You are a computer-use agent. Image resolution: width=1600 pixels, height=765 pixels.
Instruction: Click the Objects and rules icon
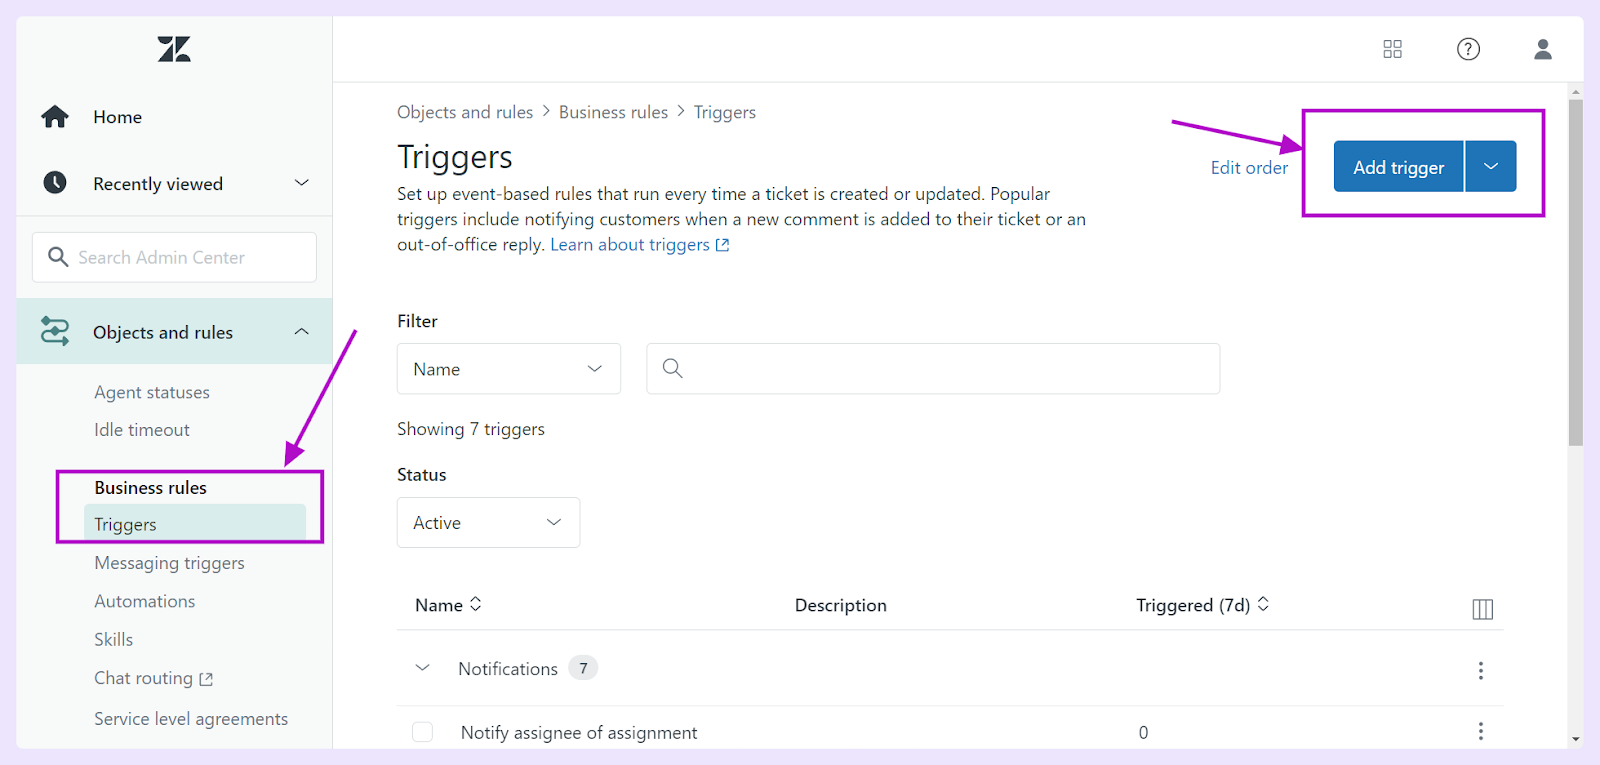pyautogui.click(x=55, y=332)
